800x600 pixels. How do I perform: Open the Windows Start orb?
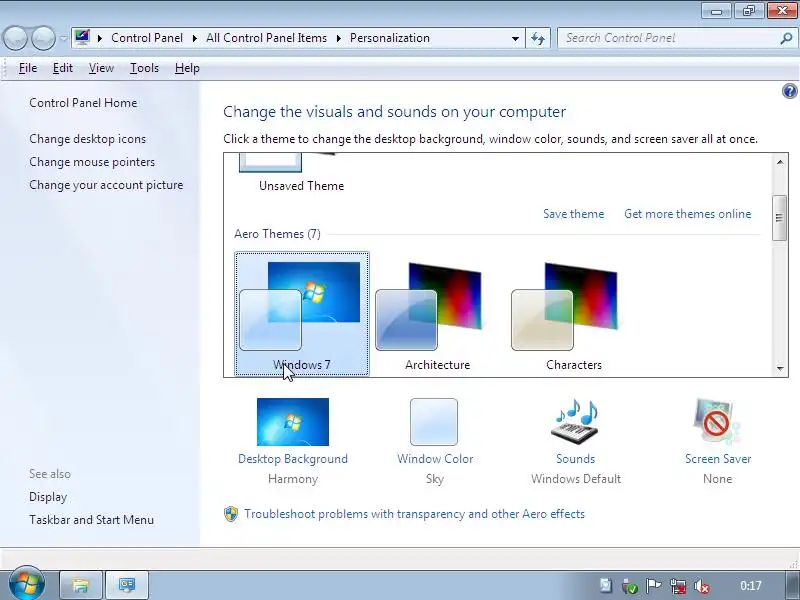(x=27, y=584)
